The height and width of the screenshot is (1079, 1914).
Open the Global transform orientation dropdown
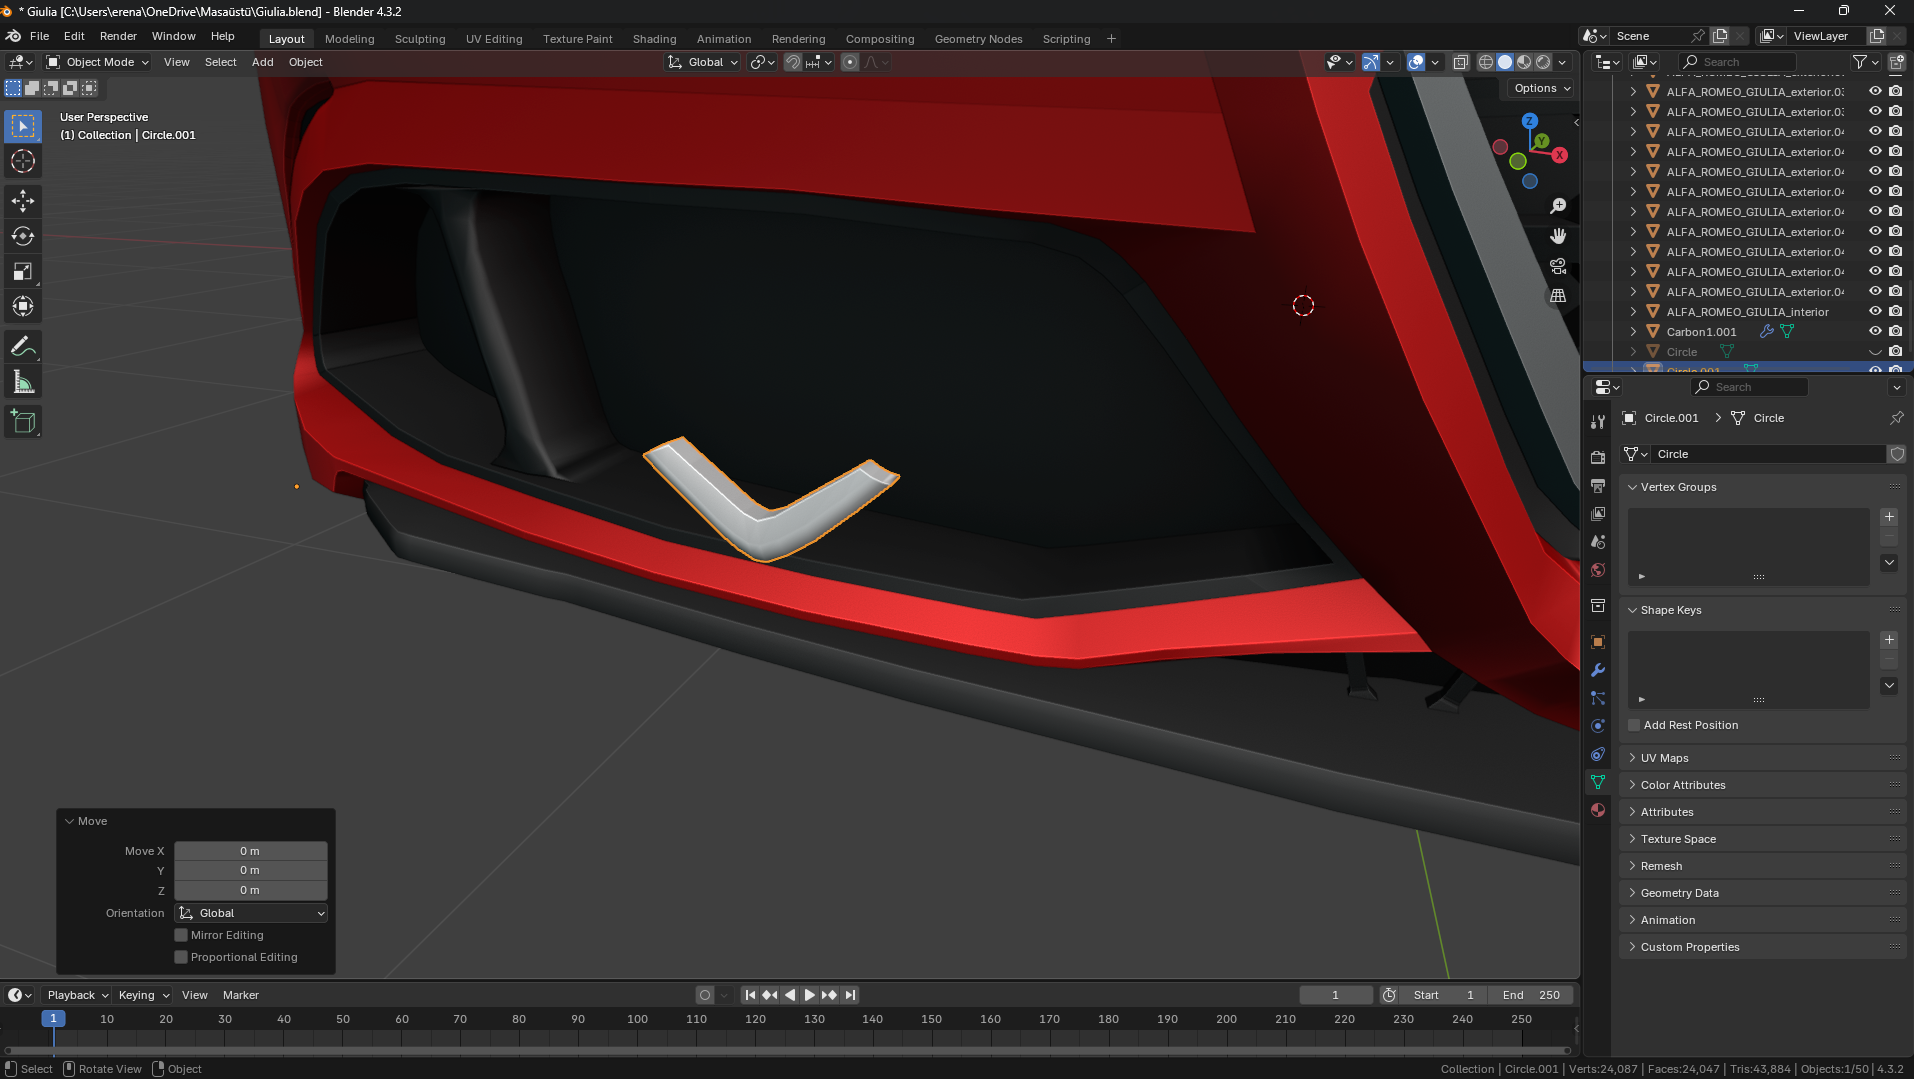(703, 62)
